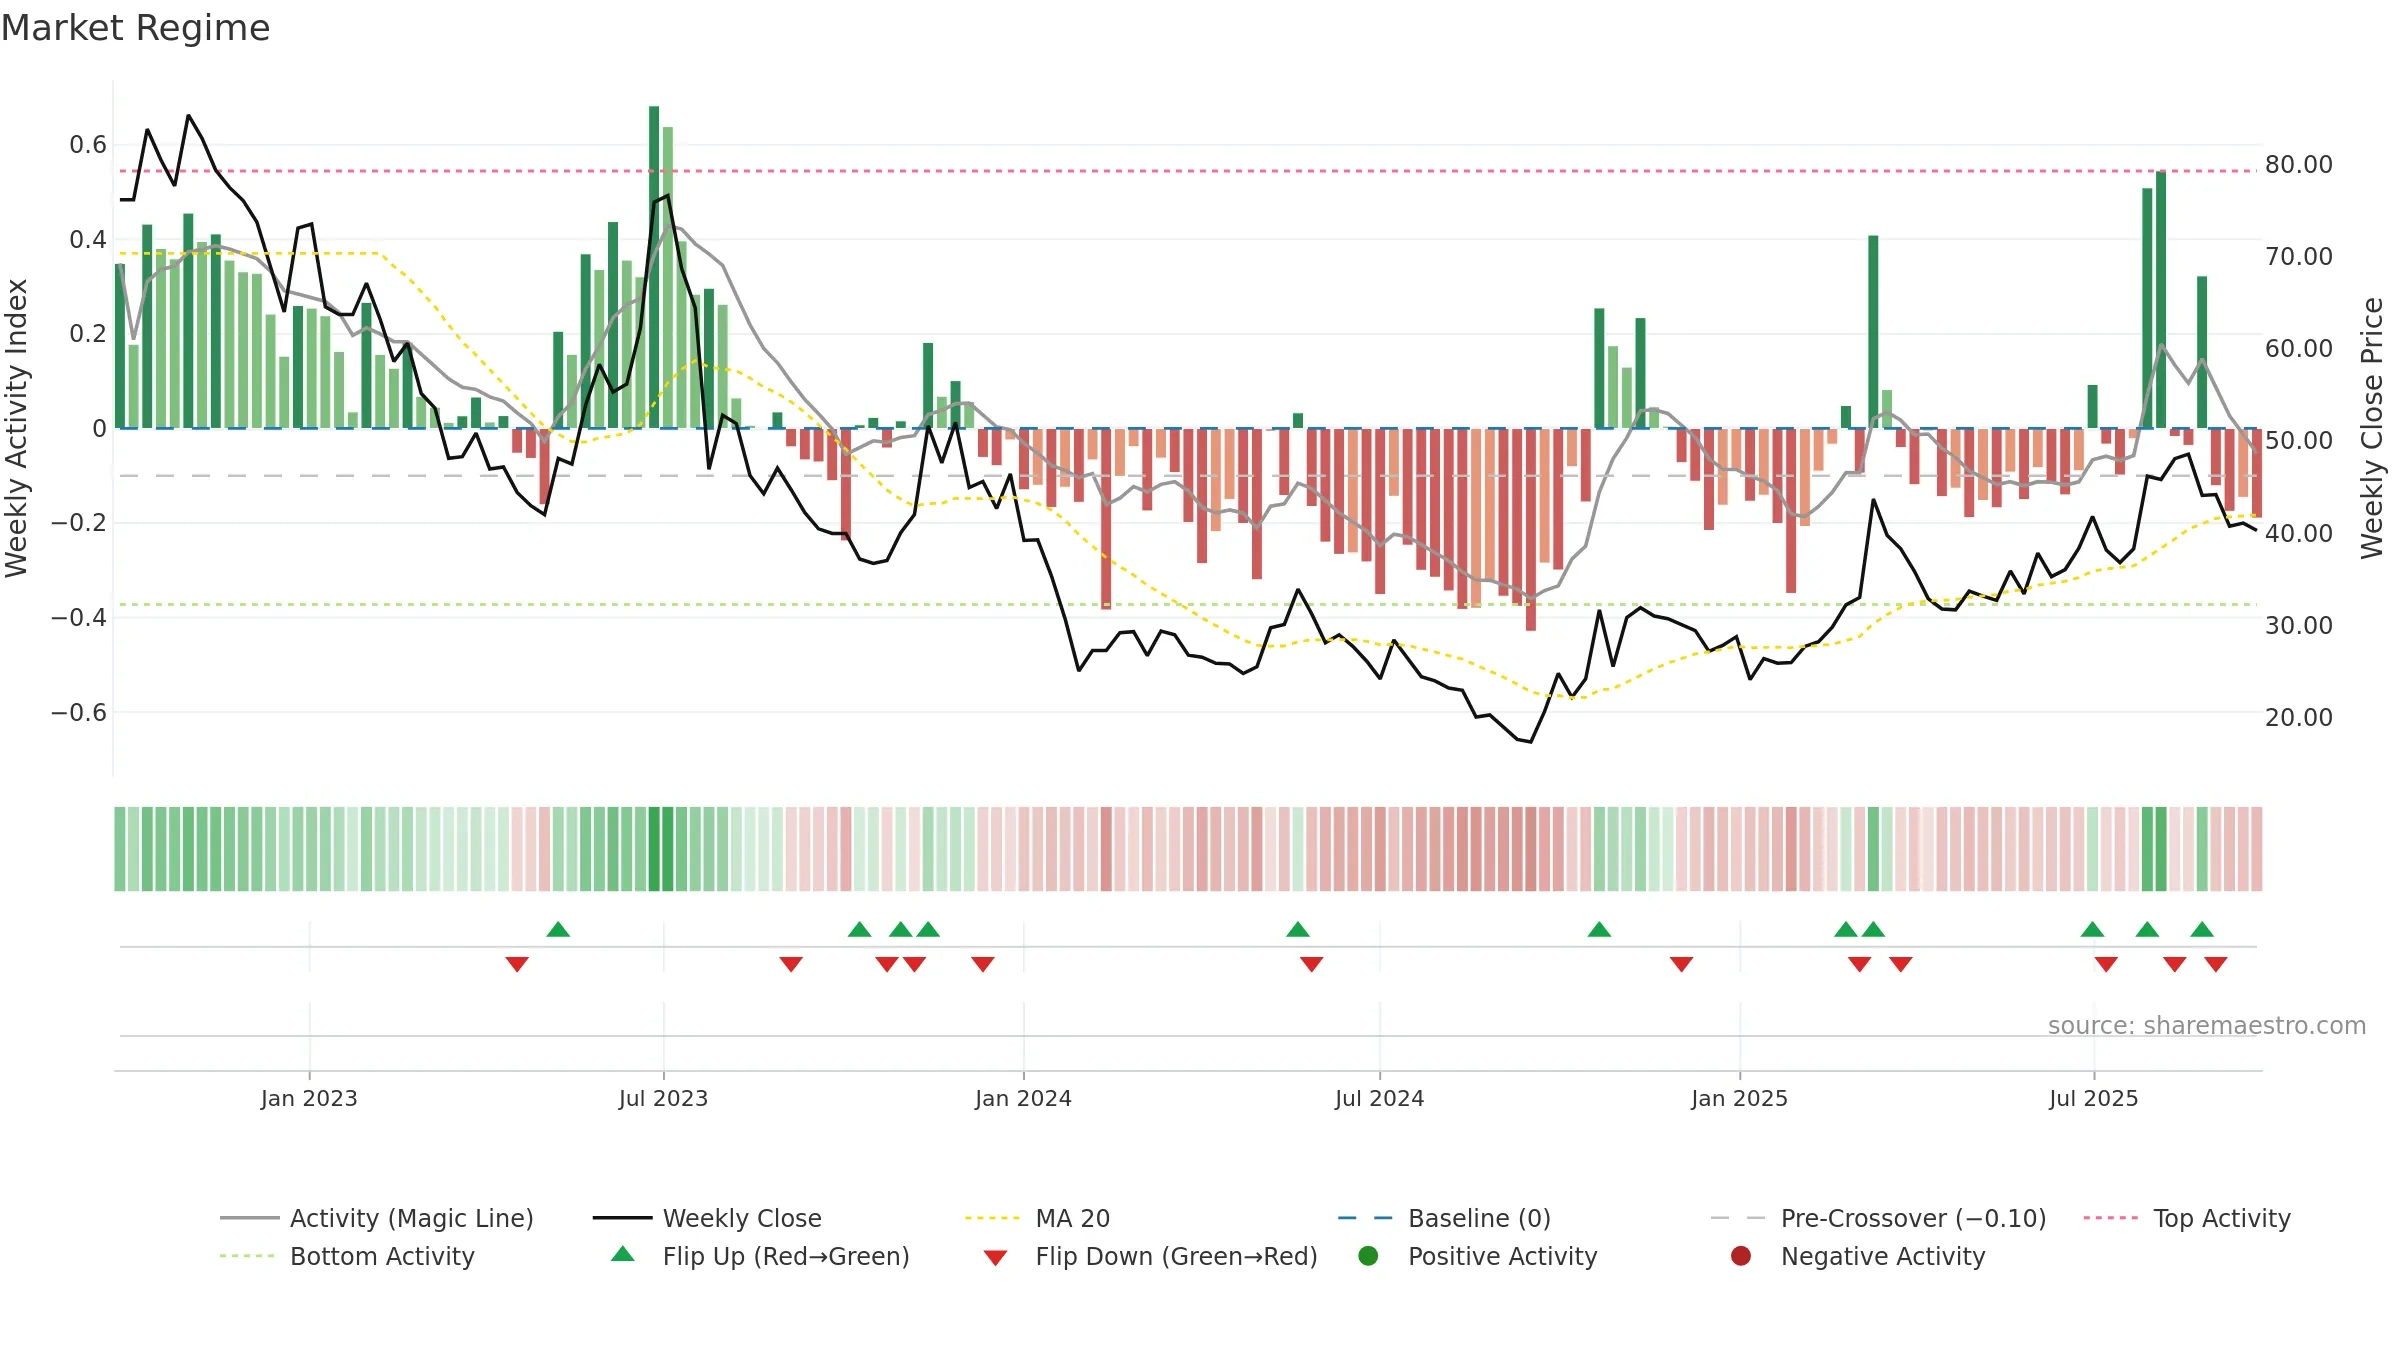
Task: Toggle the Activity (Magic Line) legend label
Action: pos(412,1218)
